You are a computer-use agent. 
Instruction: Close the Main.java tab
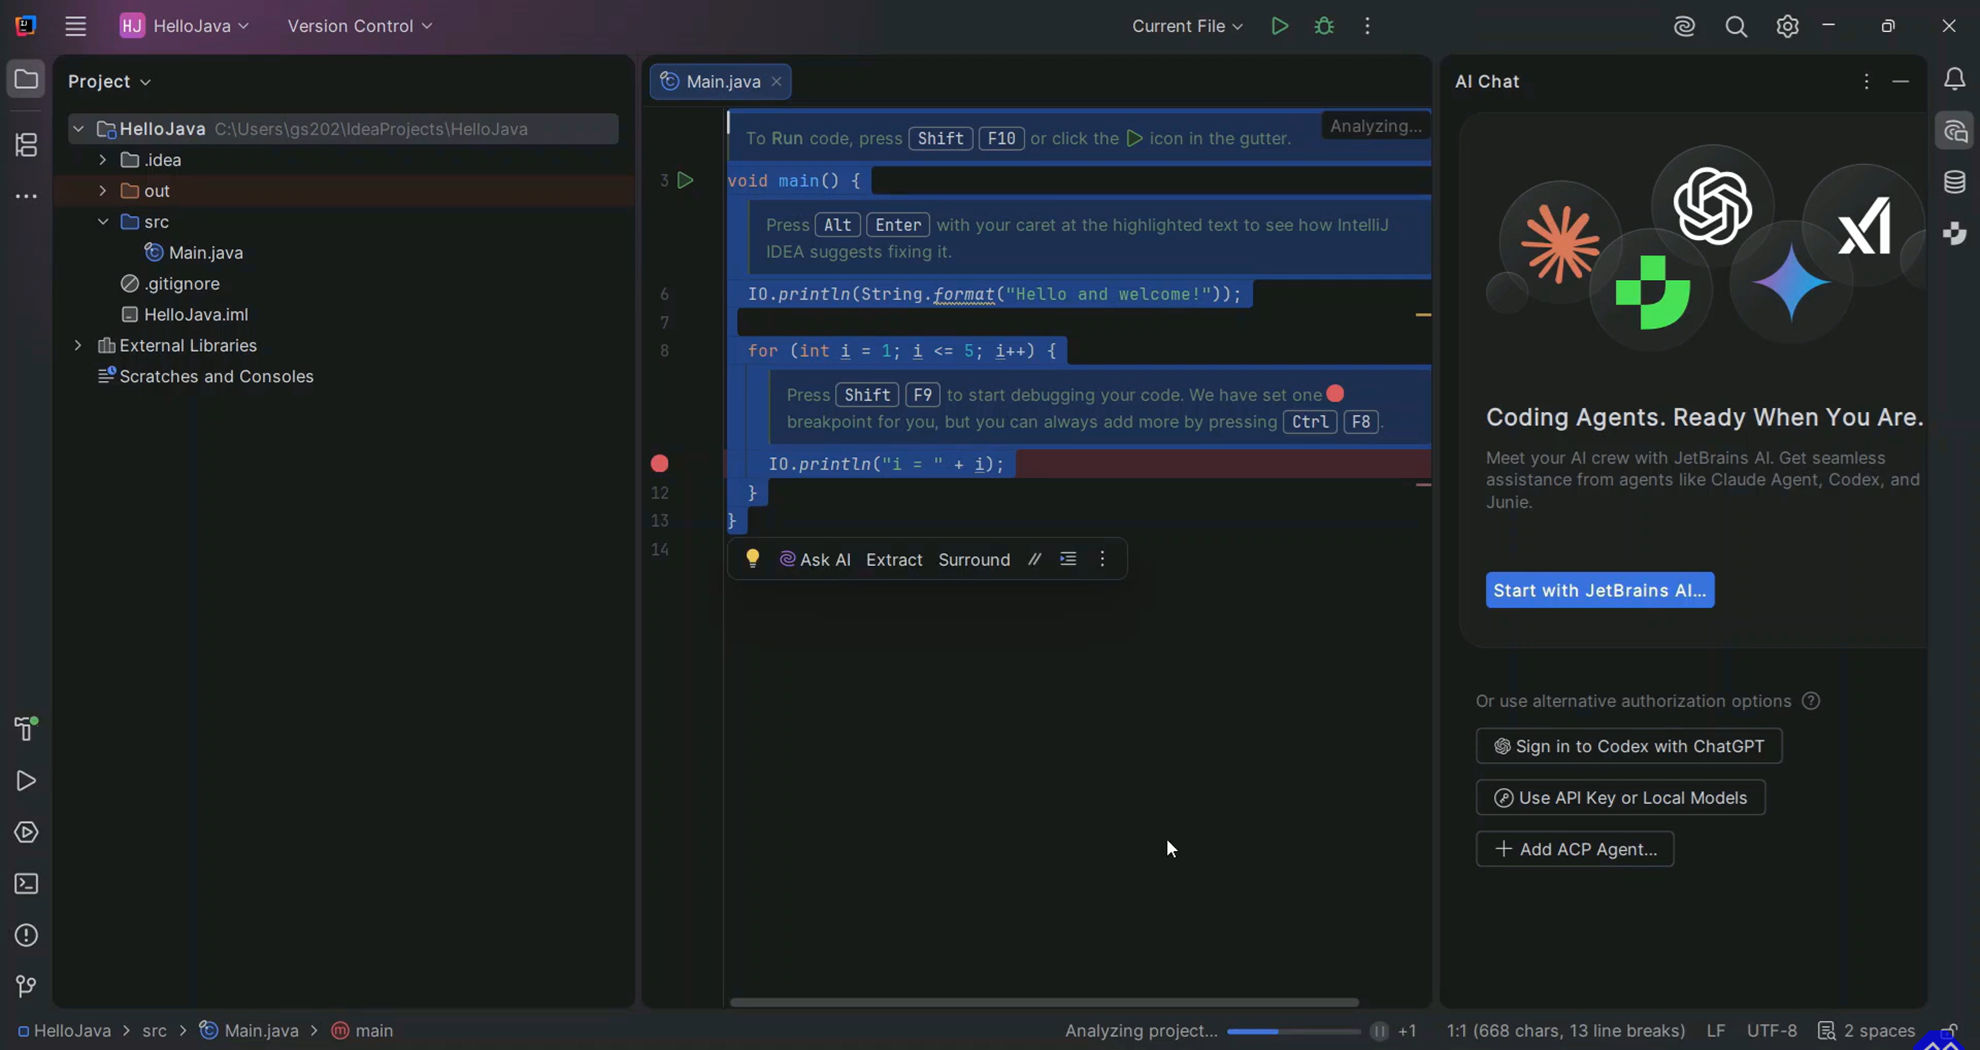pyautogui.click(x=776, y=82)
